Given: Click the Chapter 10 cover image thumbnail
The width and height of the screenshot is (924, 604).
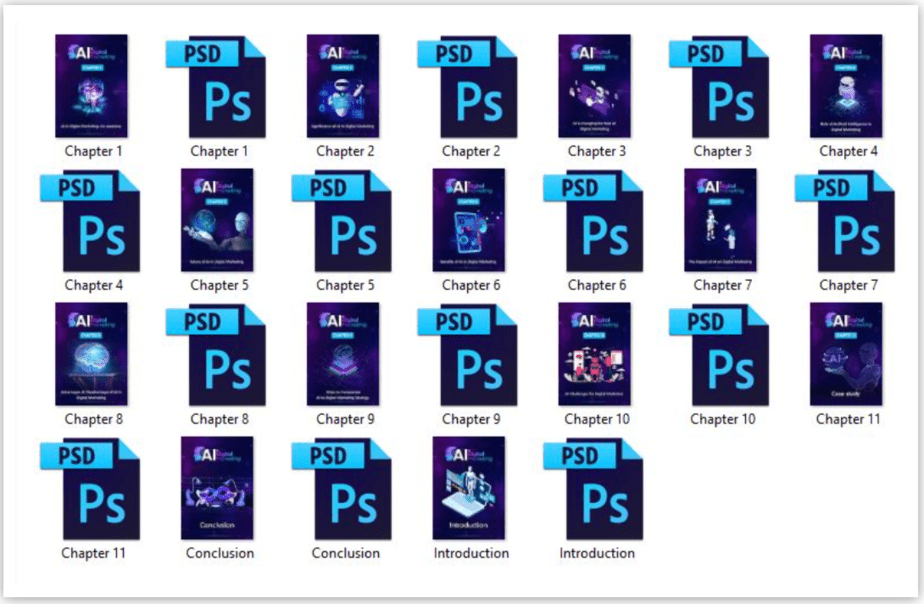Looking at the screenshot, I should pos(595,354).
